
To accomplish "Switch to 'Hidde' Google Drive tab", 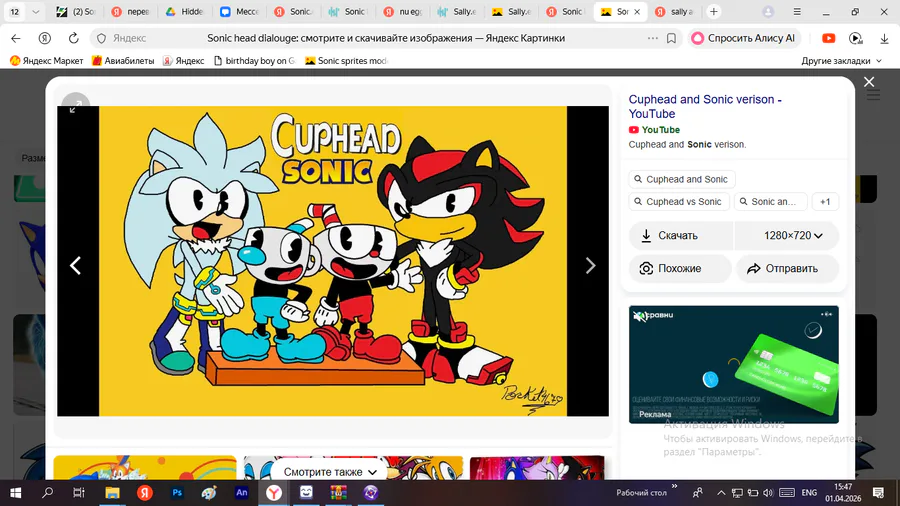I will 184,11.
